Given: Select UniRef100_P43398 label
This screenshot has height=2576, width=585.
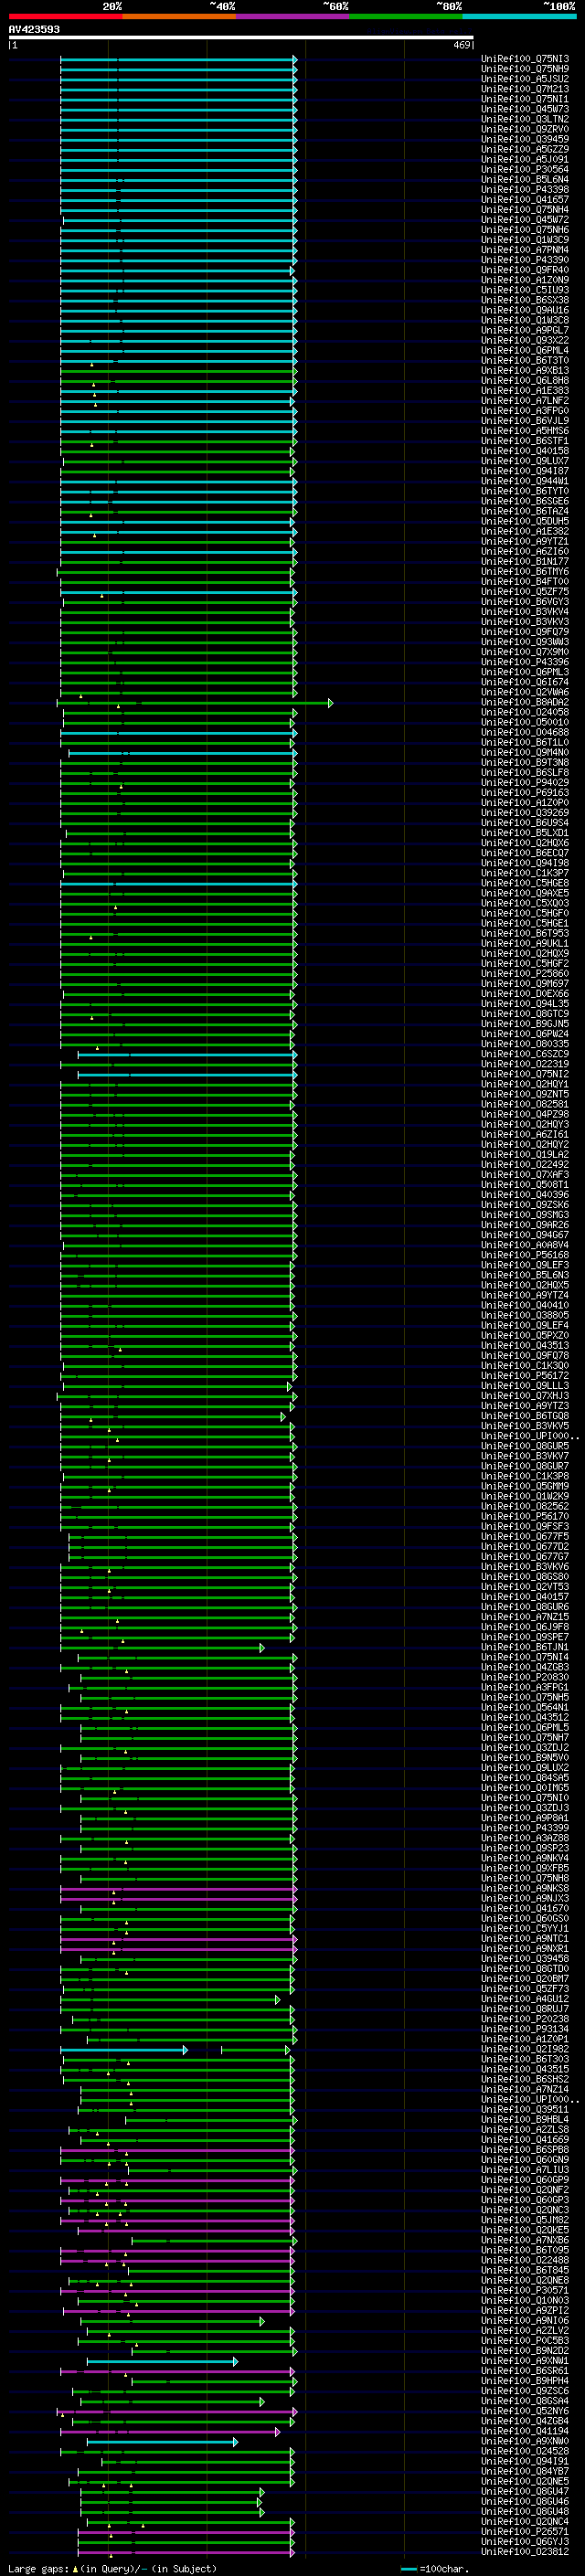Looking at the screenshot, I should point(525,189).
